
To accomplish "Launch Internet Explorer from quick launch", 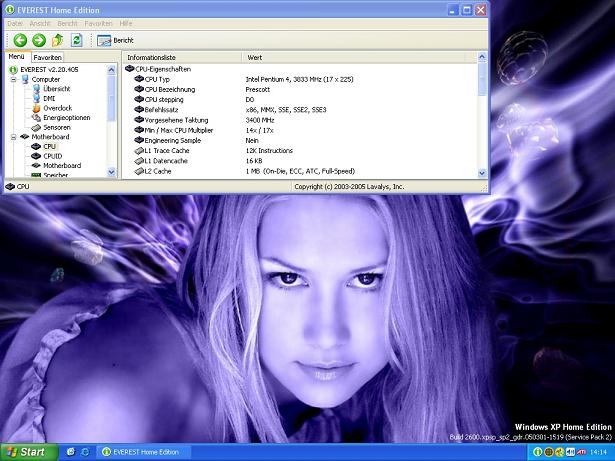I will [x=85, y=452].
